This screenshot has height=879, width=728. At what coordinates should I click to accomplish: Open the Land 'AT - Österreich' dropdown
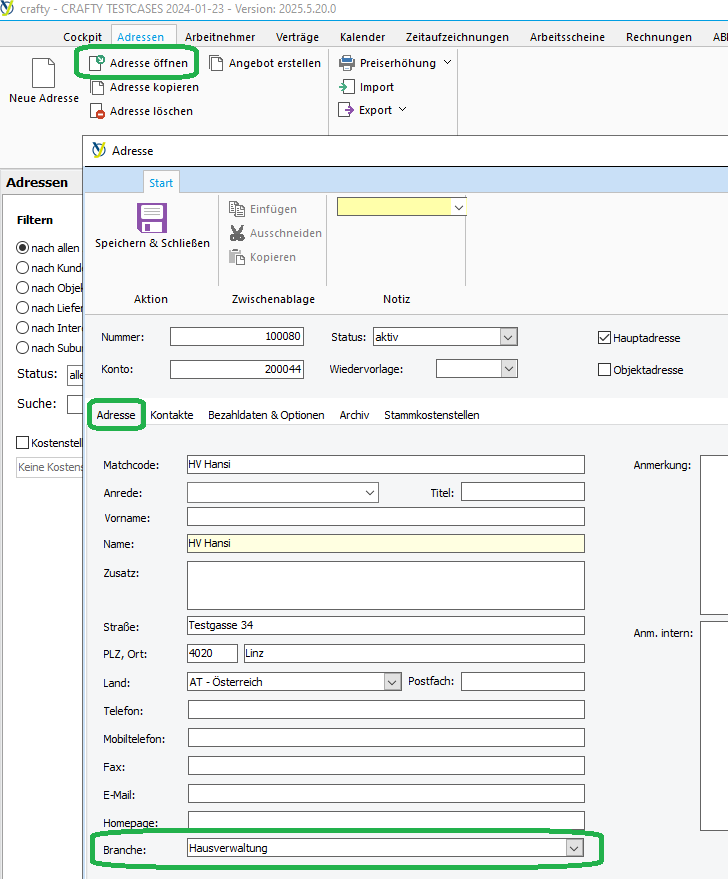point(392,682)
